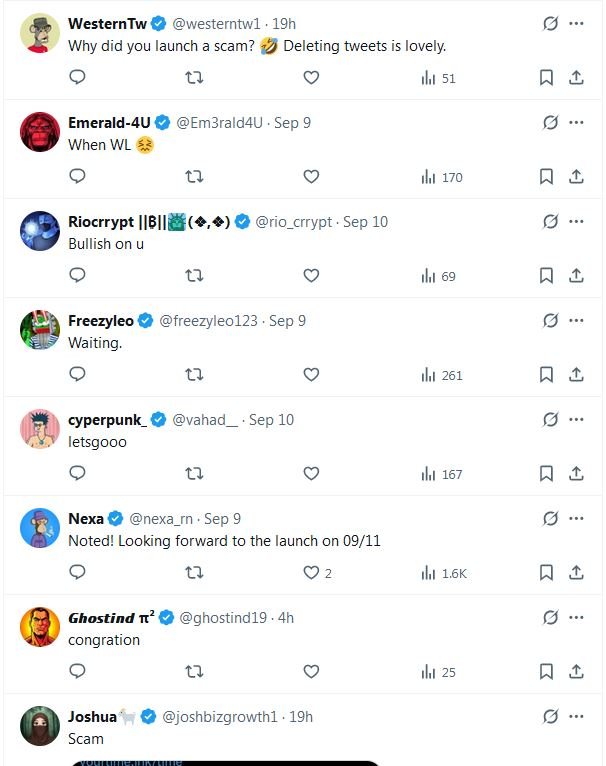Share Nexa's launch reply

[x=576, y=573]
